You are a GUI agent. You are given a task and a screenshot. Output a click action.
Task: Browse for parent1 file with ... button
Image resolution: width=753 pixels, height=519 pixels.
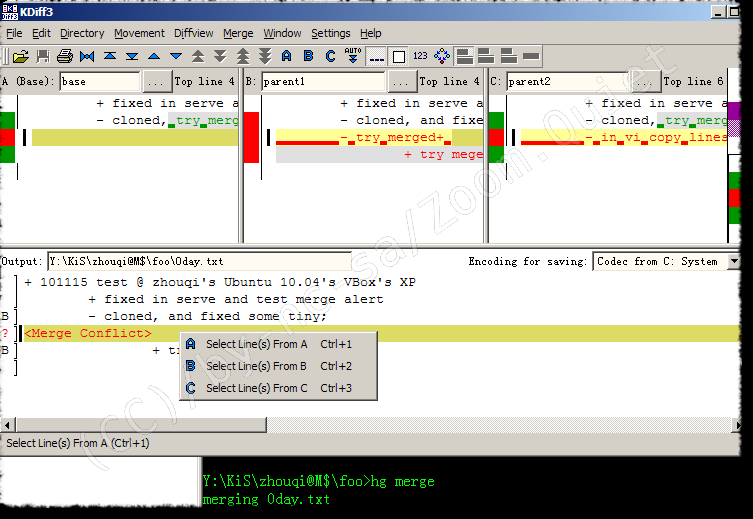(402, 82)
